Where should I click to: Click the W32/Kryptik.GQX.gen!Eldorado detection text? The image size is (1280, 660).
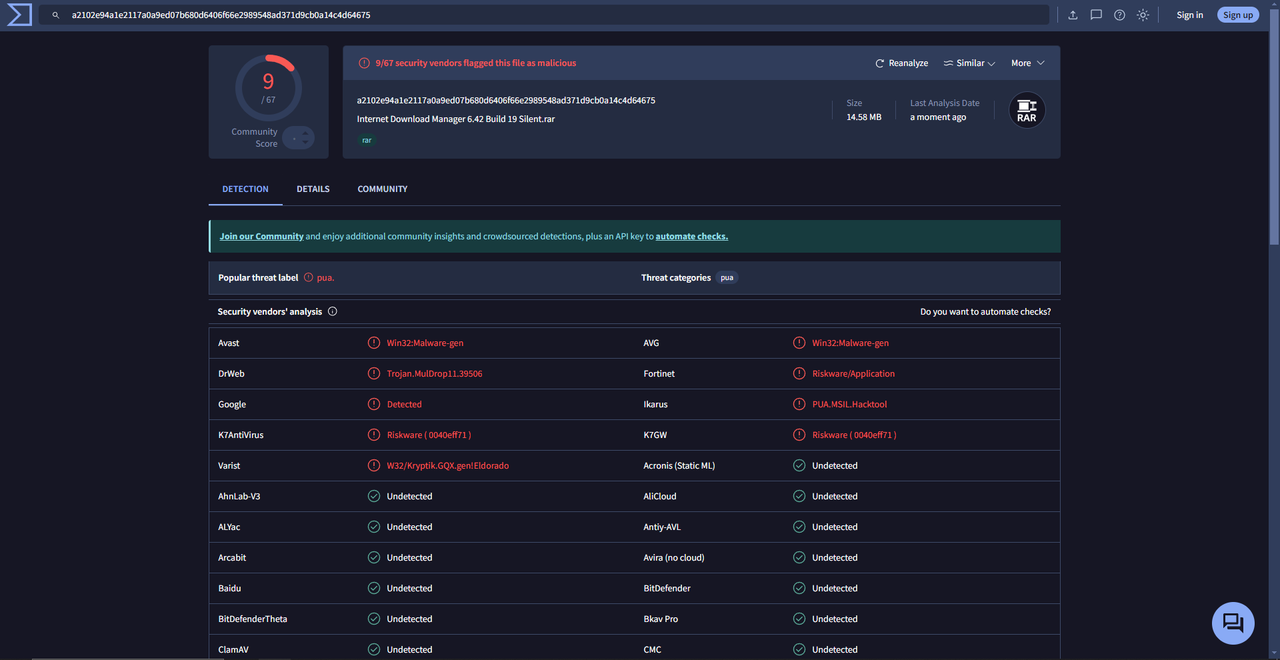(448, 466)
